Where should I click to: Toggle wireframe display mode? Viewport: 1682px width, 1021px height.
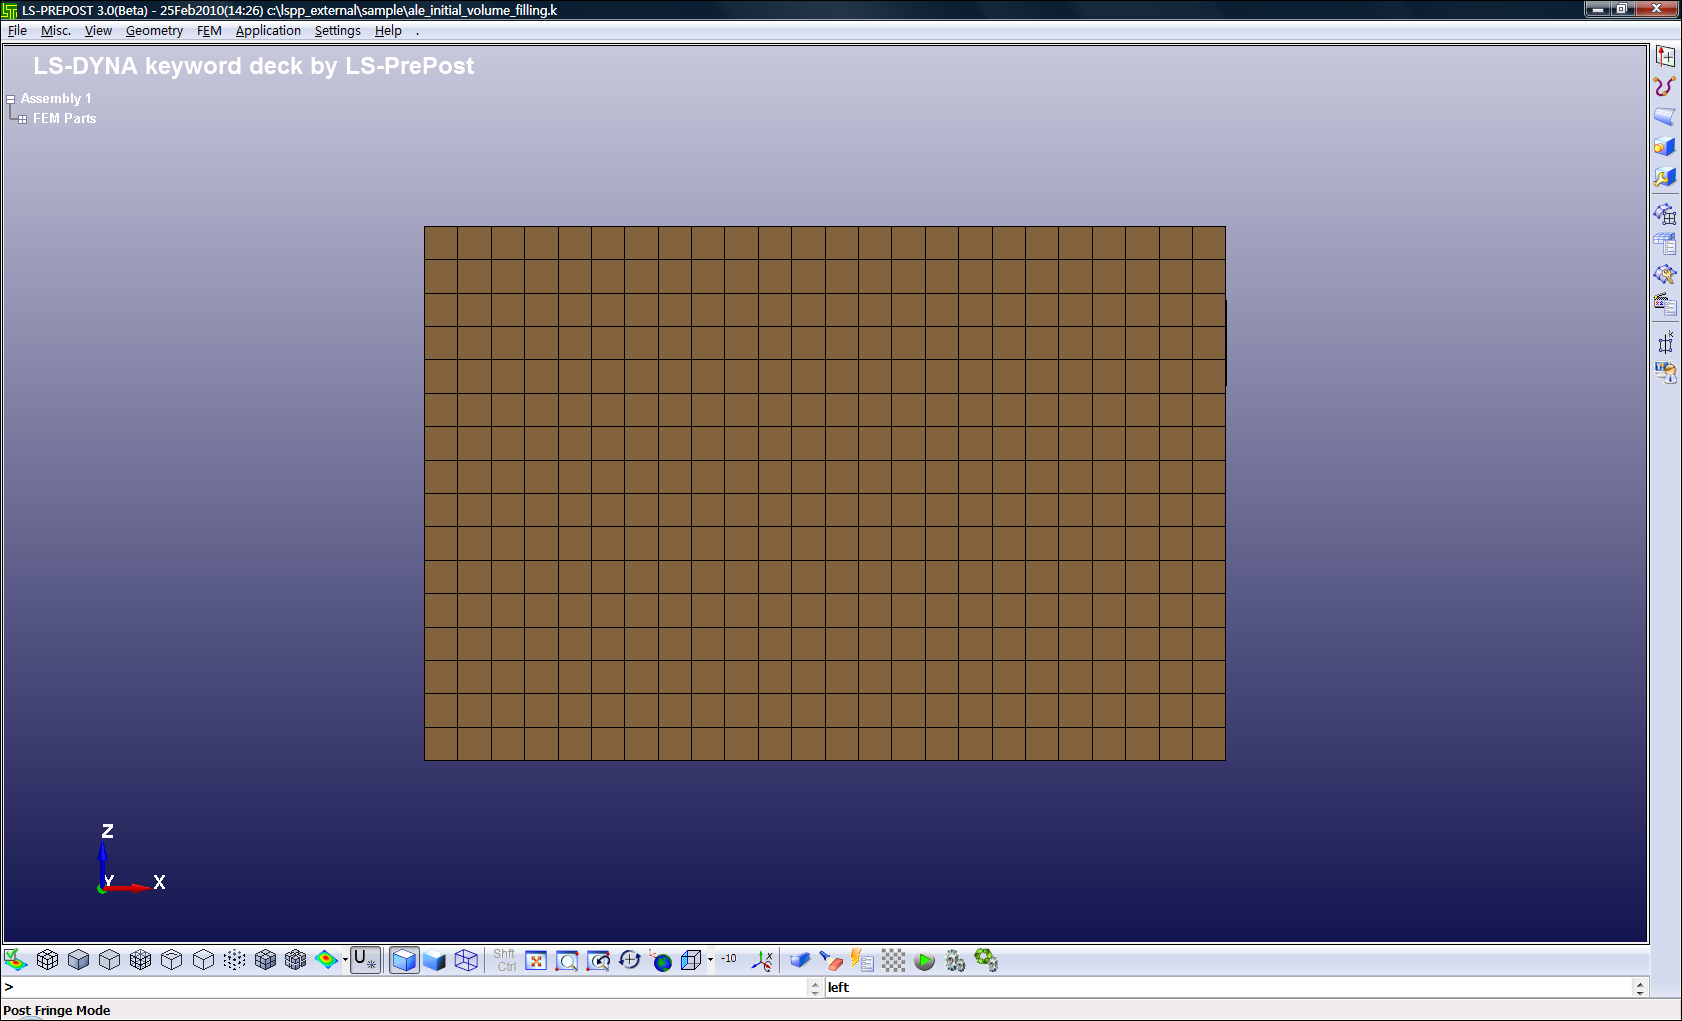pos(466,961)
